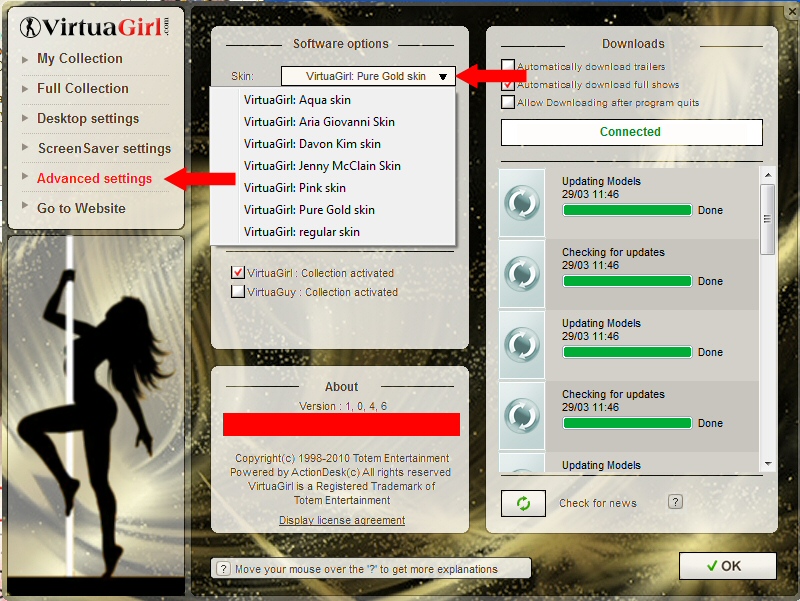
Task: Click question mark icon in hint bar
Action: tap(223, 568)
